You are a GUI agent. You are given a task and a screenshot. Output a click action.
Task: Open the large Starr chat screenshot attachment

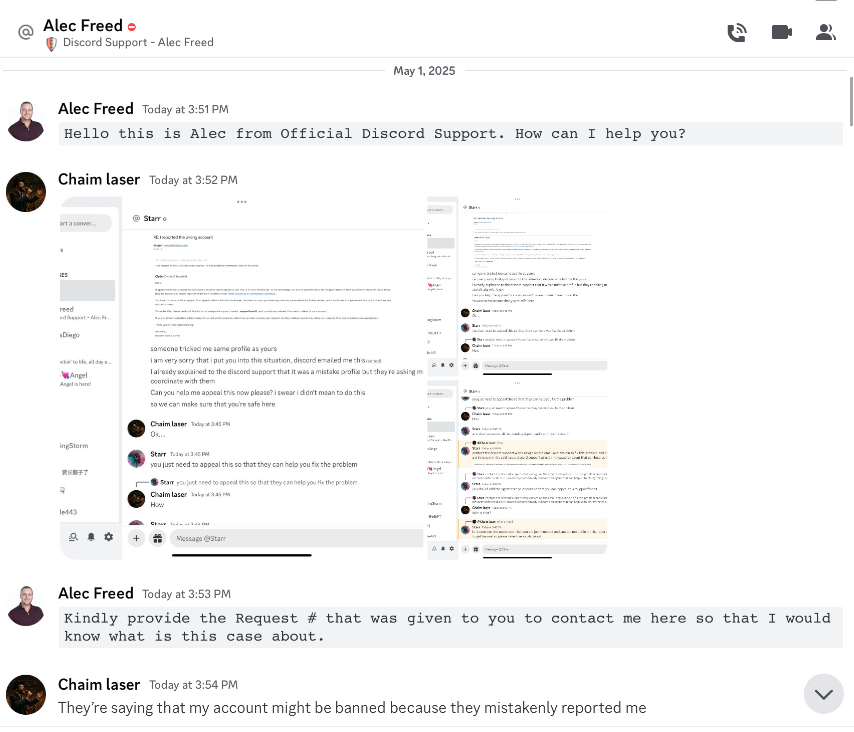pyautogui.click(x=243, y=378)
